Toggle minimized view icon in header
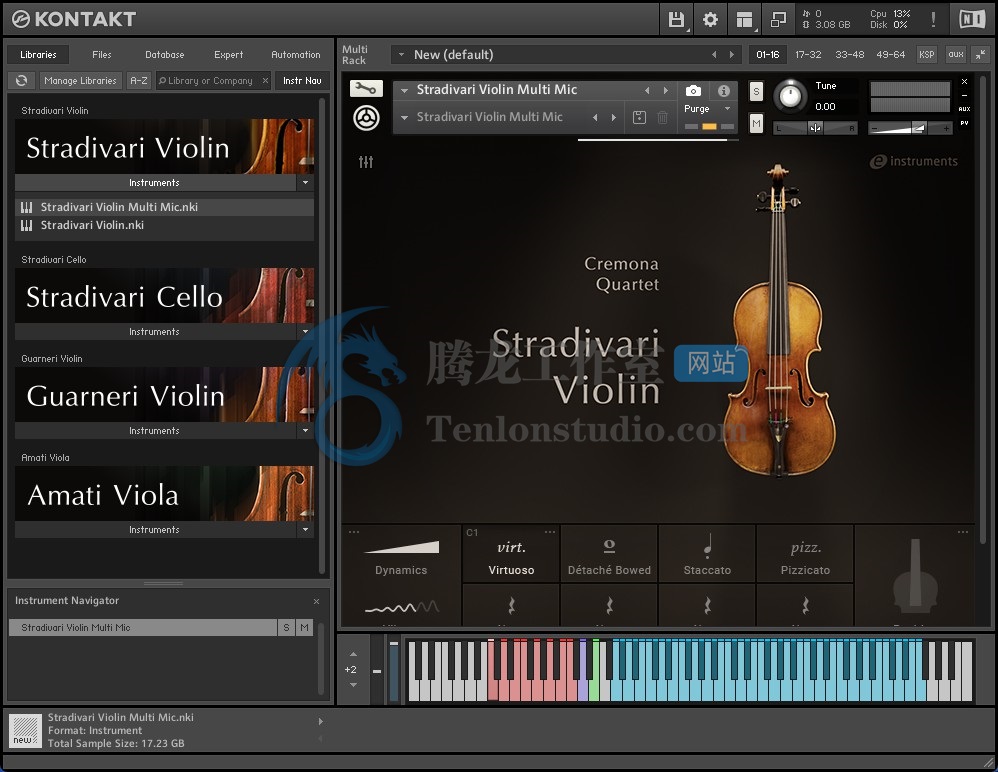Viewport: 998px width, 772px height. click(778, 20)
